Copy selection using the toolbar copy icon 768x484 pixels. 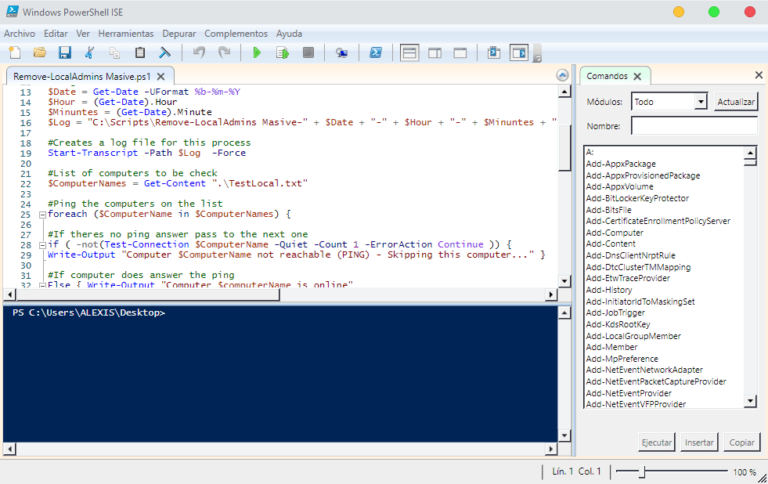(115, 52)
